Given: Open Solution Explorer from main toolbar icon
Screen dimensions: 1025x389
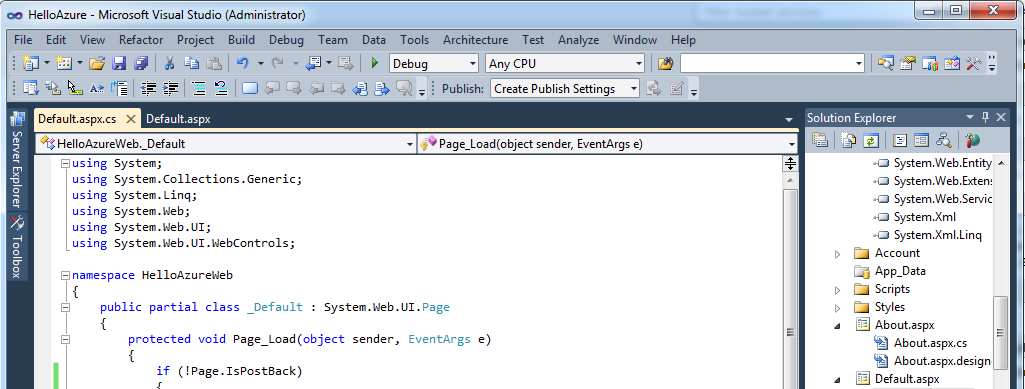Looking at the screenshot, I should click(x=886, y=63).
